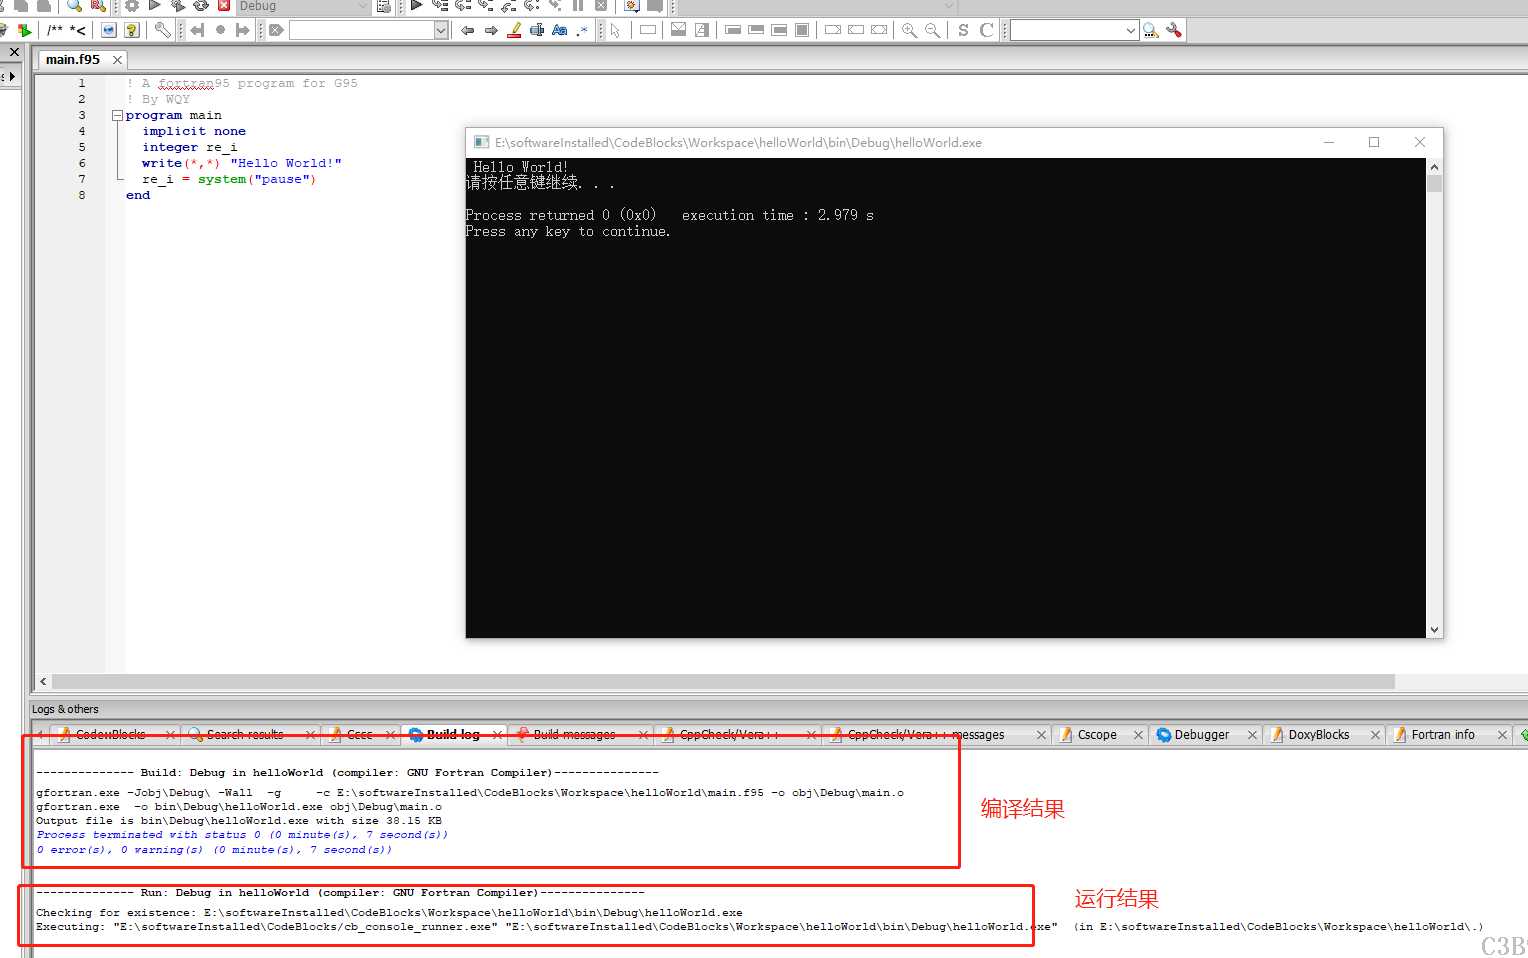Close the left management panel

tap(14, 52)
